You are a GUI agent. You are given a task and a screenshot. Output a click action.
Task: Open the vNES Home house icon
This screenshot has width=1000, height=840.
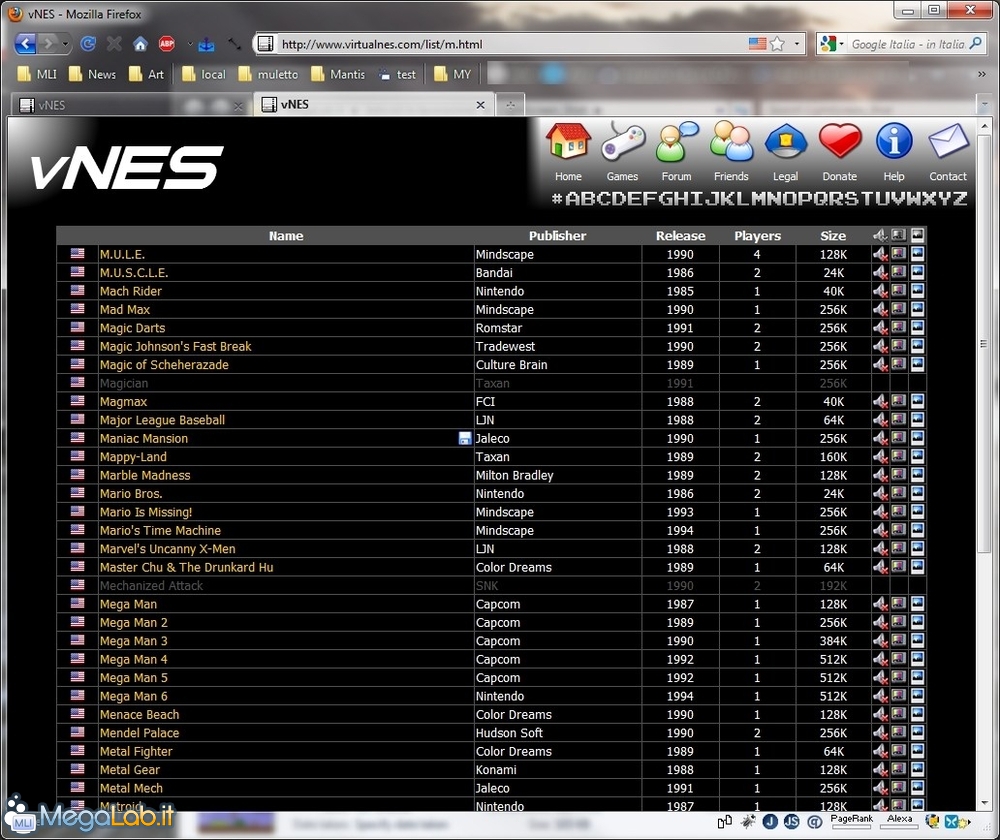tap(568, 141)
